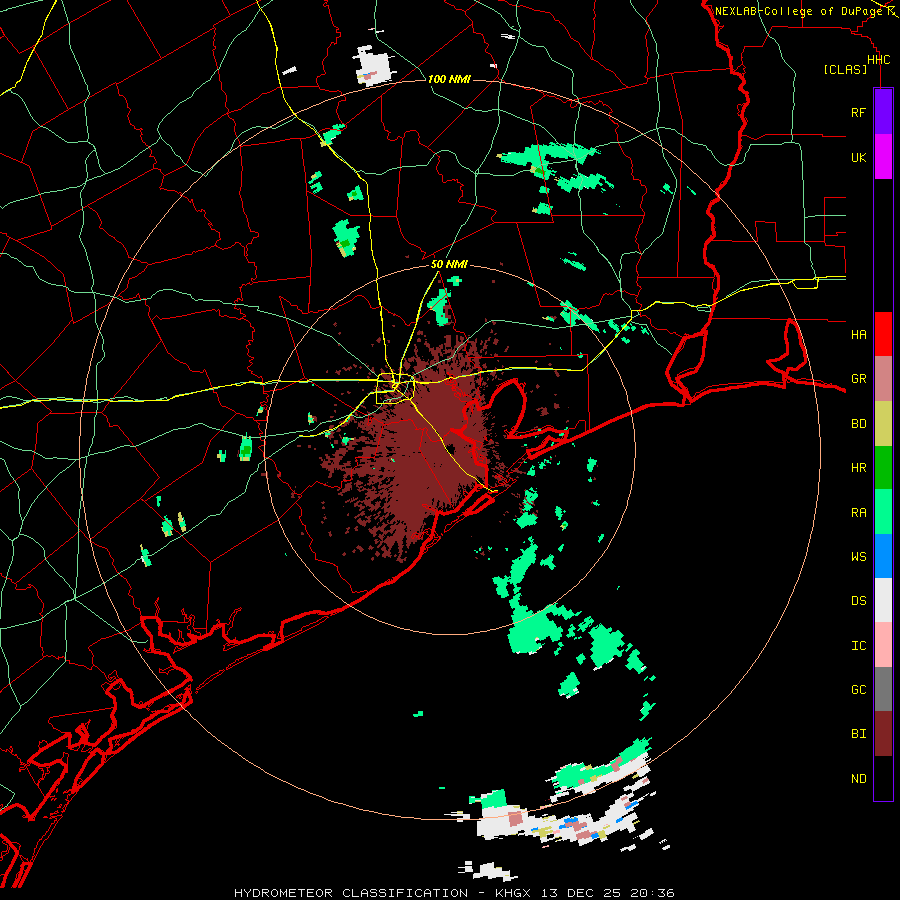Screen dimensions: 900x900
Task: Click the BI legend label text
Action: pyautogui.click(x=858, y=734)
